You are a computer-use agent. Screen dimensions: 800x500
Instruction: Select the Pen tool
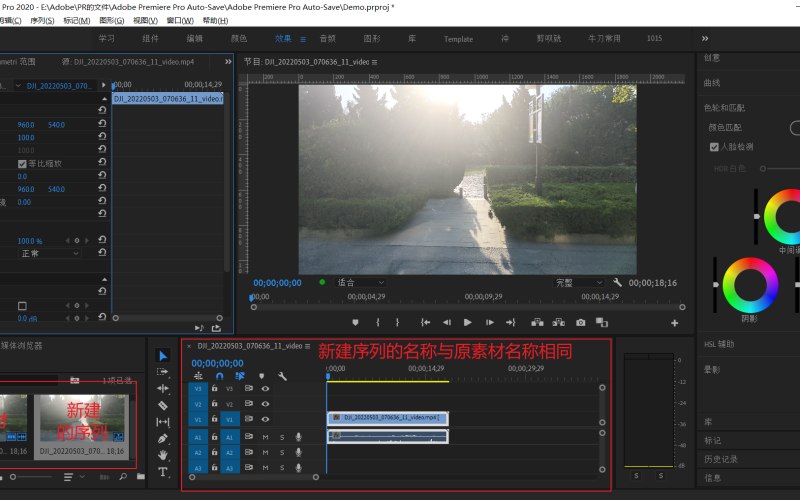[163, 438]
